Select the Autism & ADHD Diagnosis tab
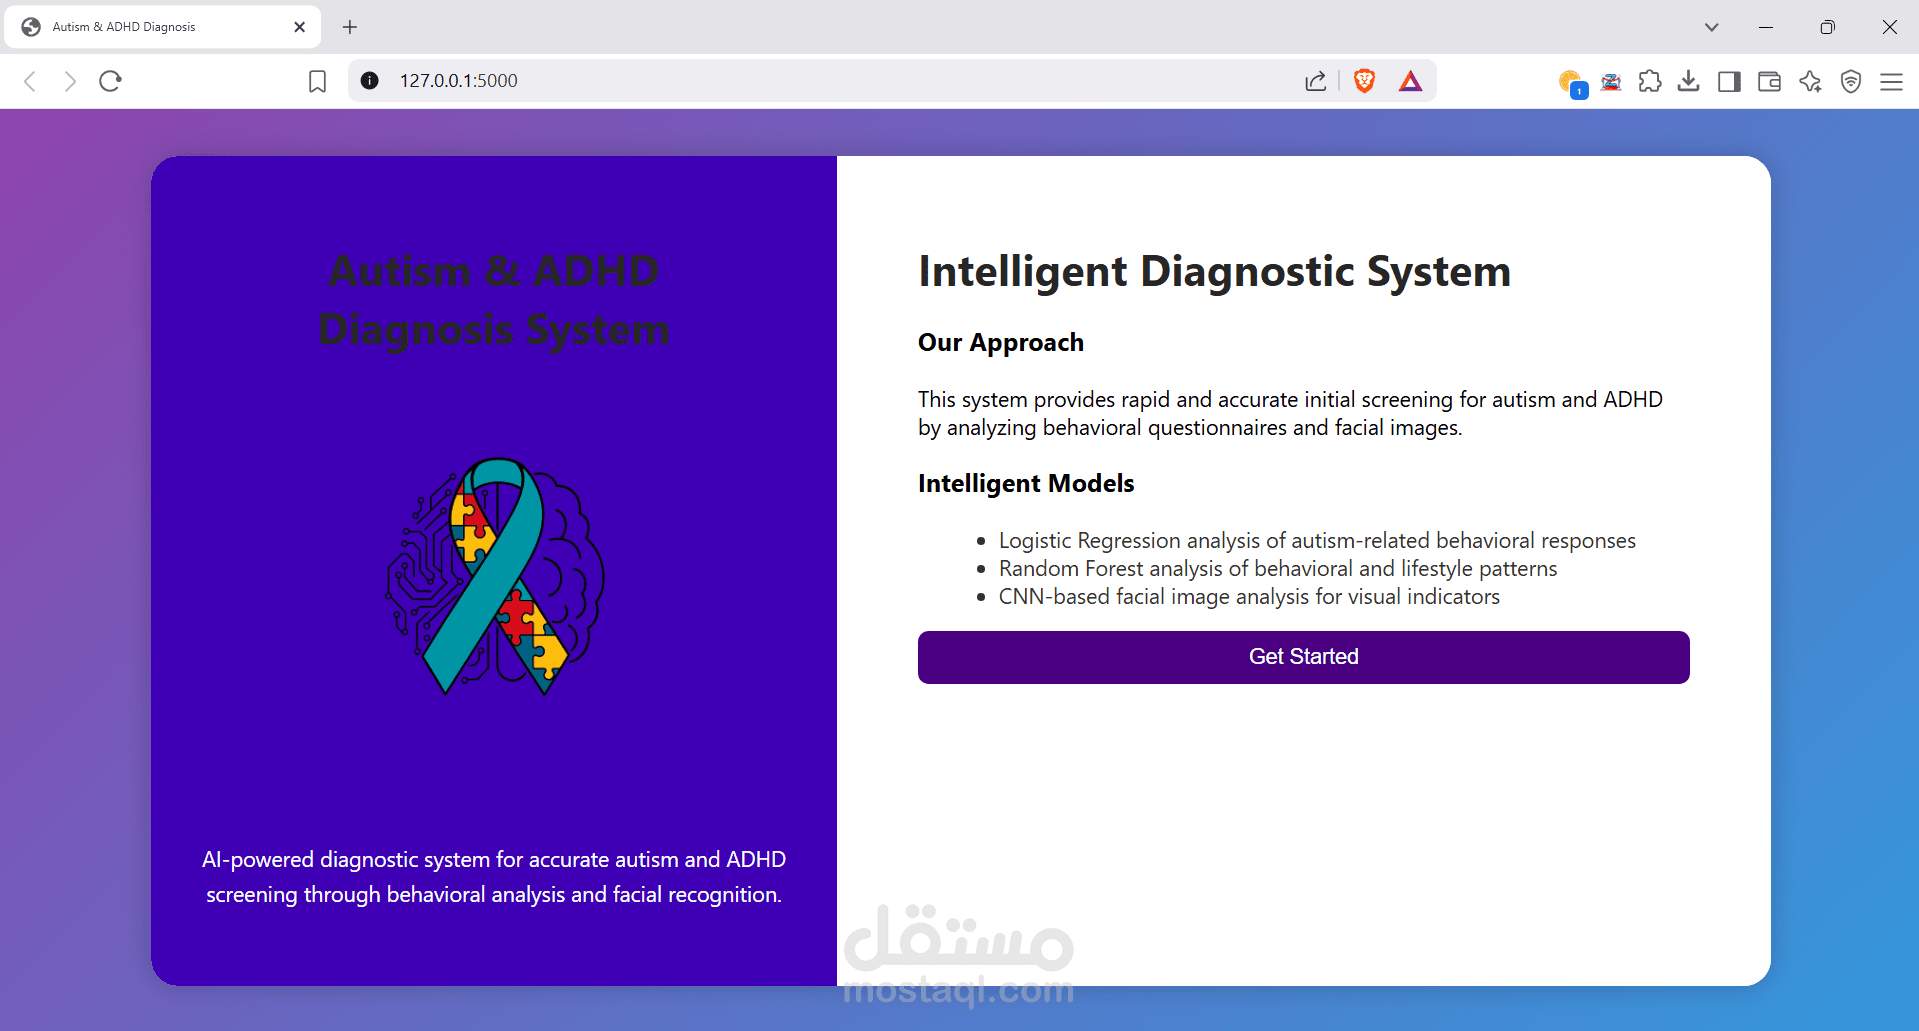Viewport: 1919px width, 1031px height. [160, 27]
